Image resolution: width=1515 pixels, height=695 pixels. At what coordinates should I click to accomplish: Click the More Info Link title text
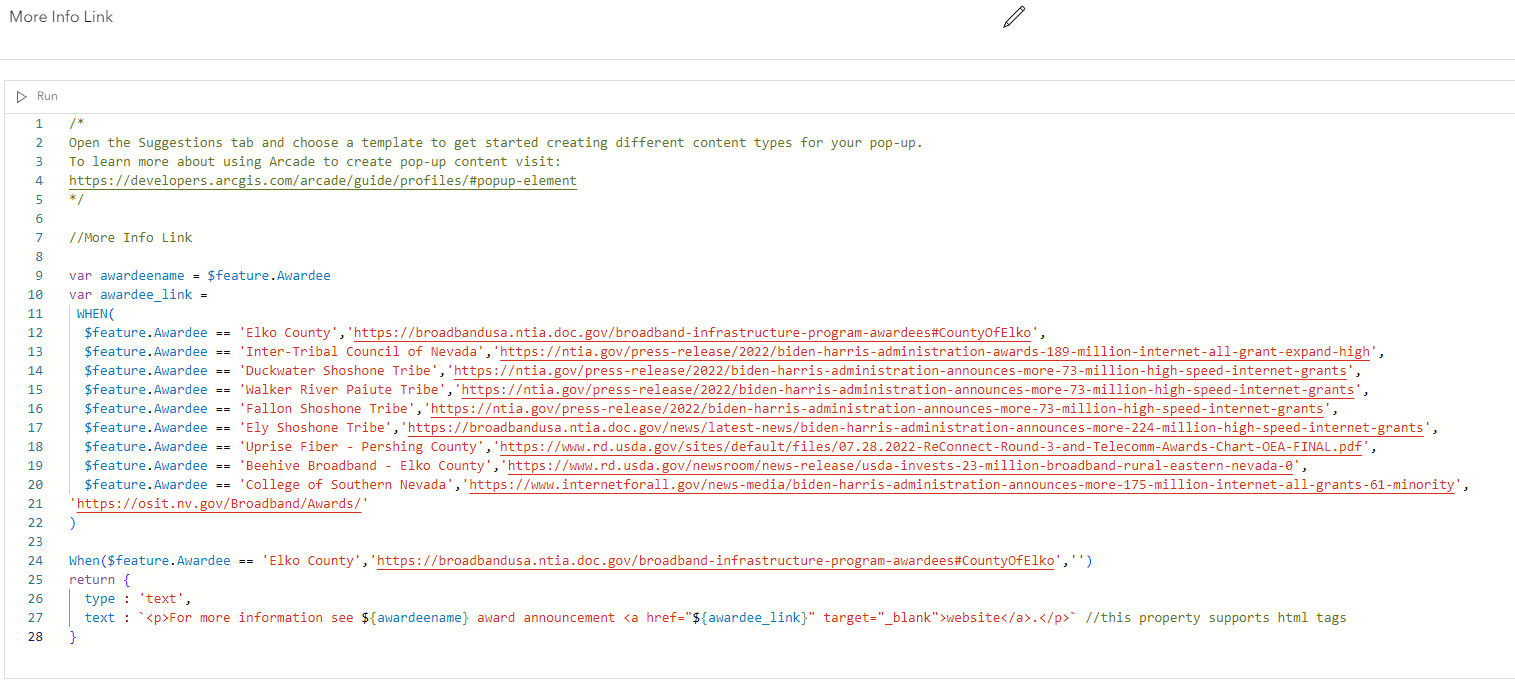coord(60,17)
